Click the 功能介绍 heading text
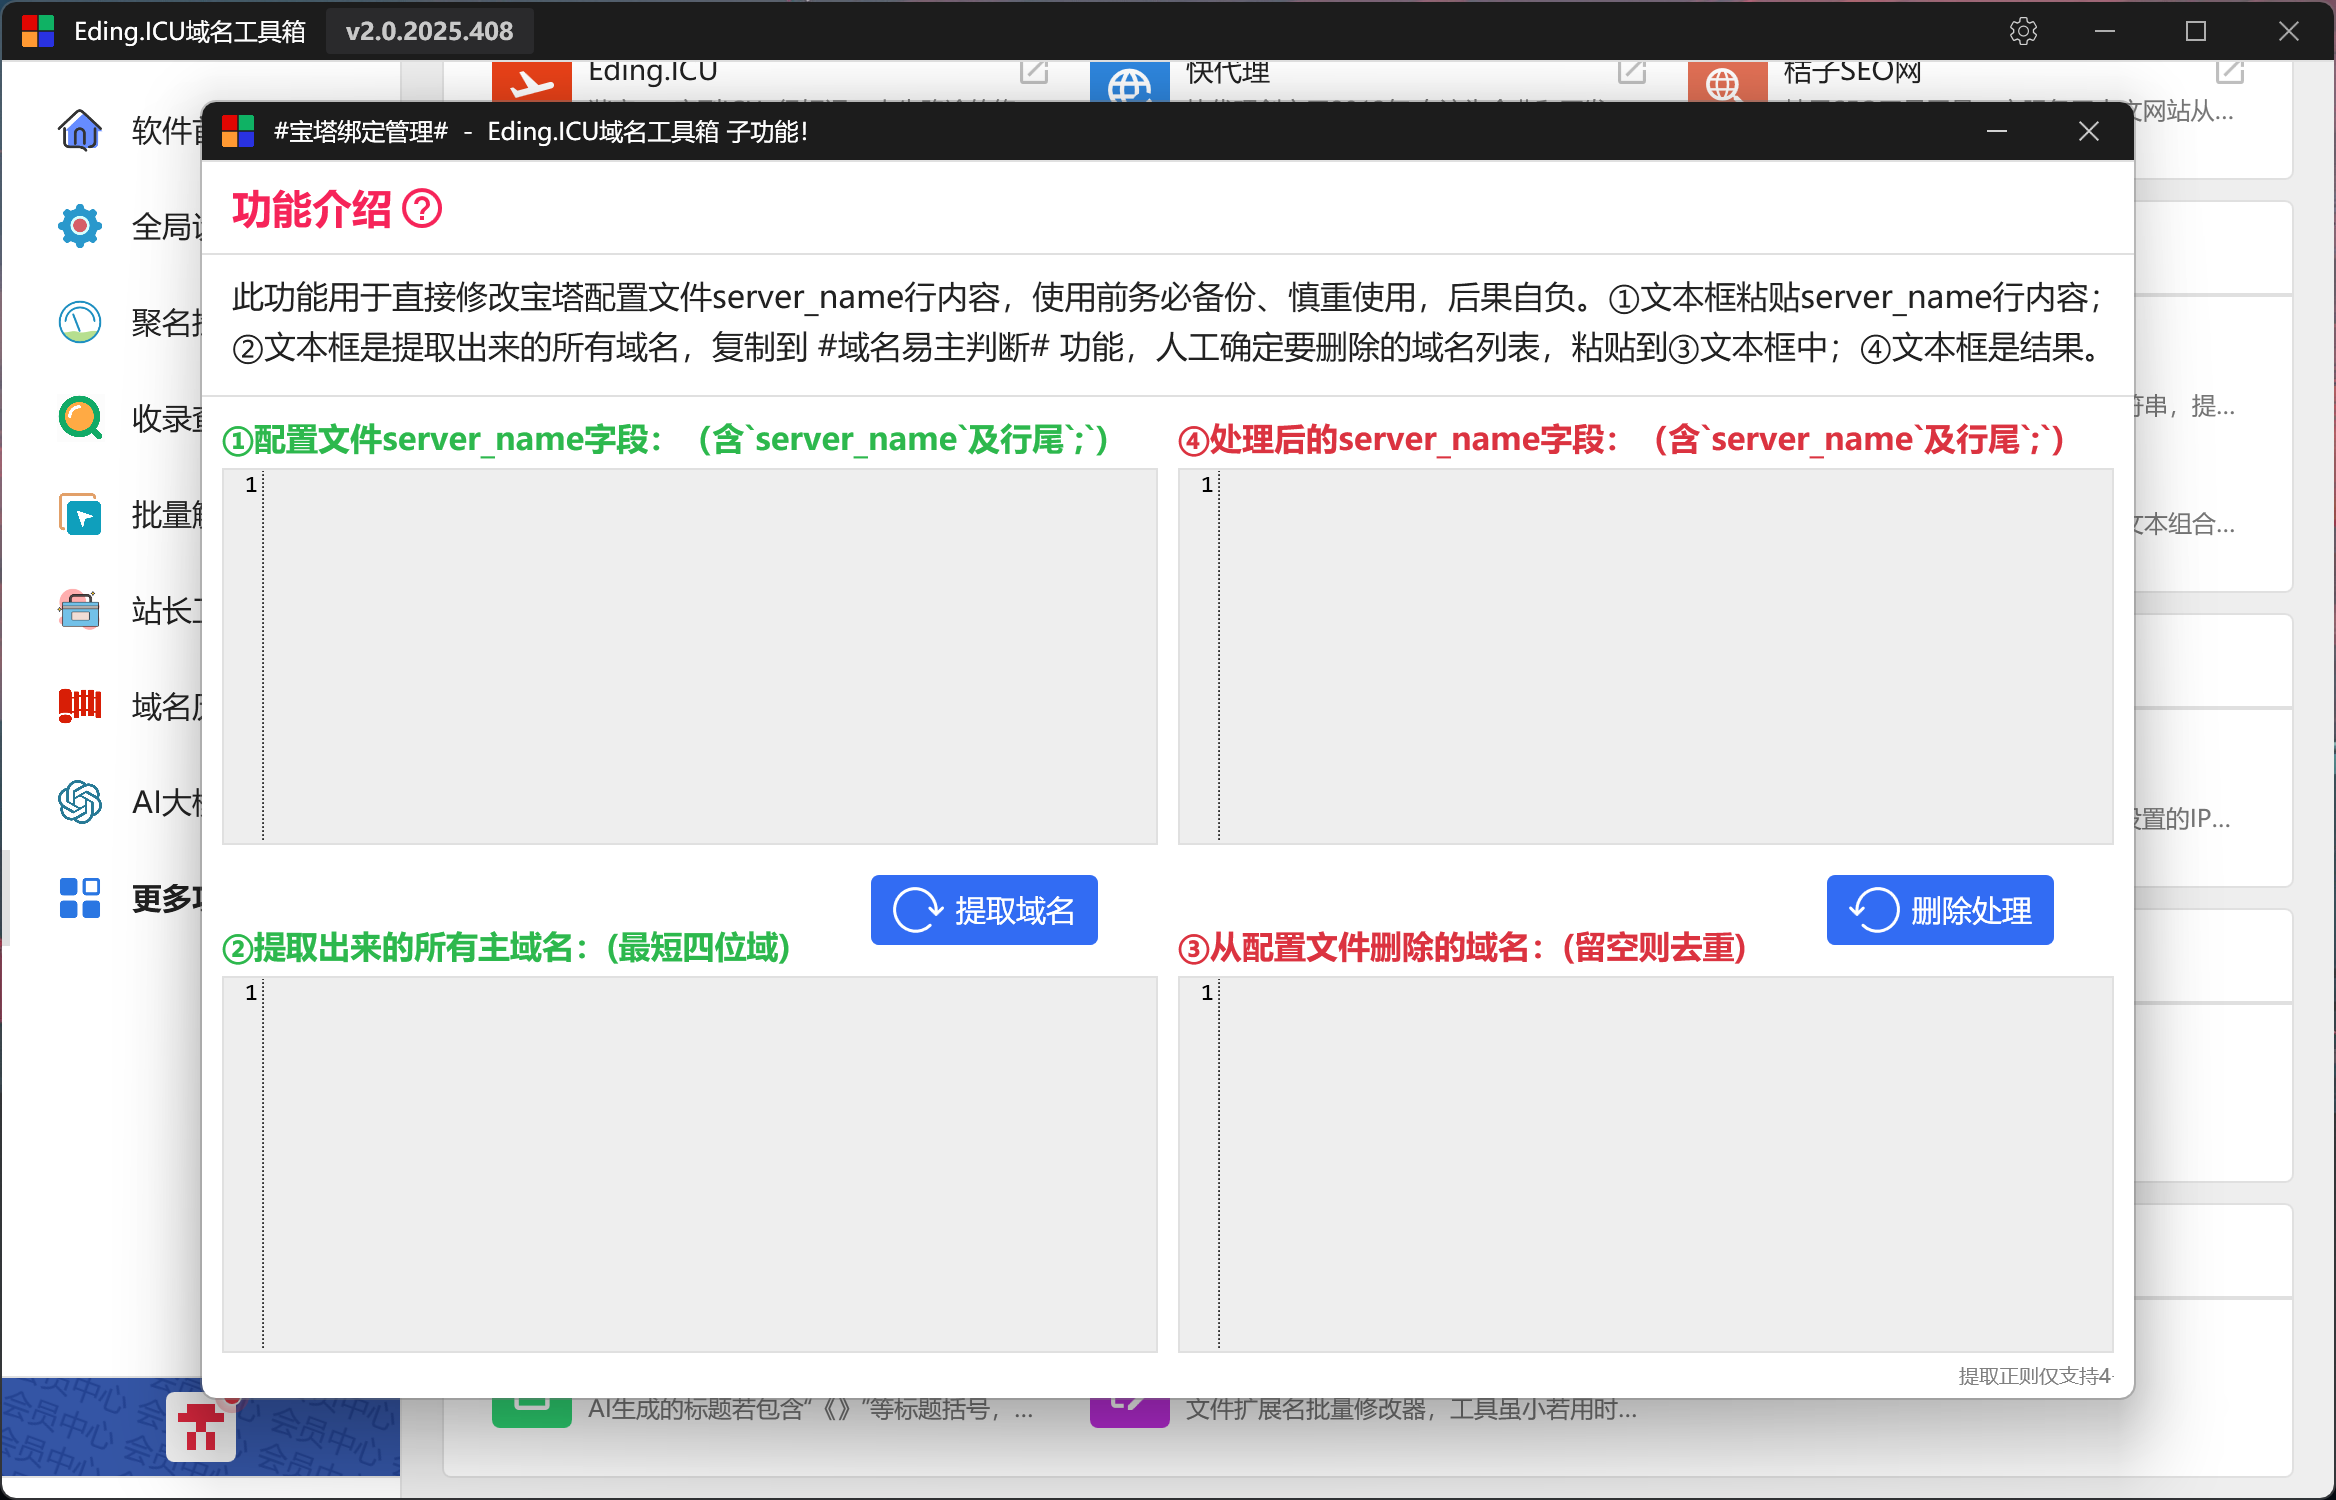 [311, 210]
